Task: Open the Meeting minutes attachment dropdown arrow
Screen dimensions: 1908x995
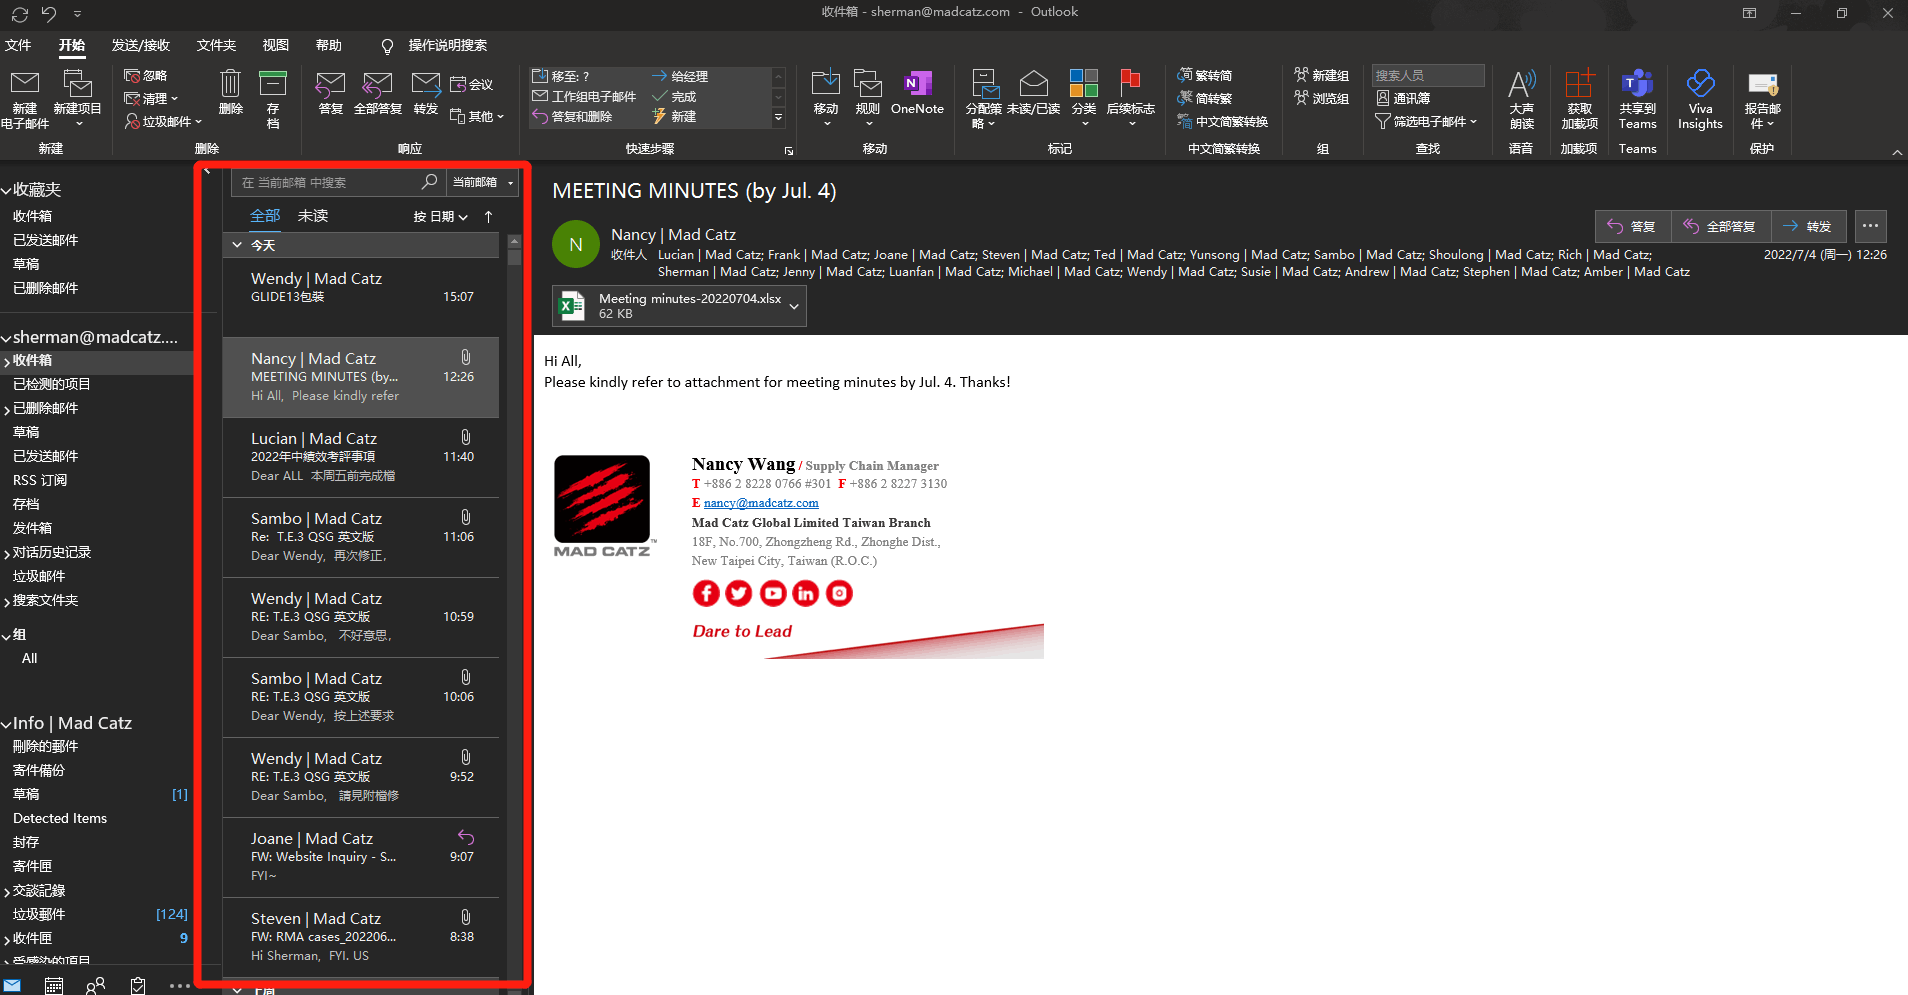Action: (794, 306)
